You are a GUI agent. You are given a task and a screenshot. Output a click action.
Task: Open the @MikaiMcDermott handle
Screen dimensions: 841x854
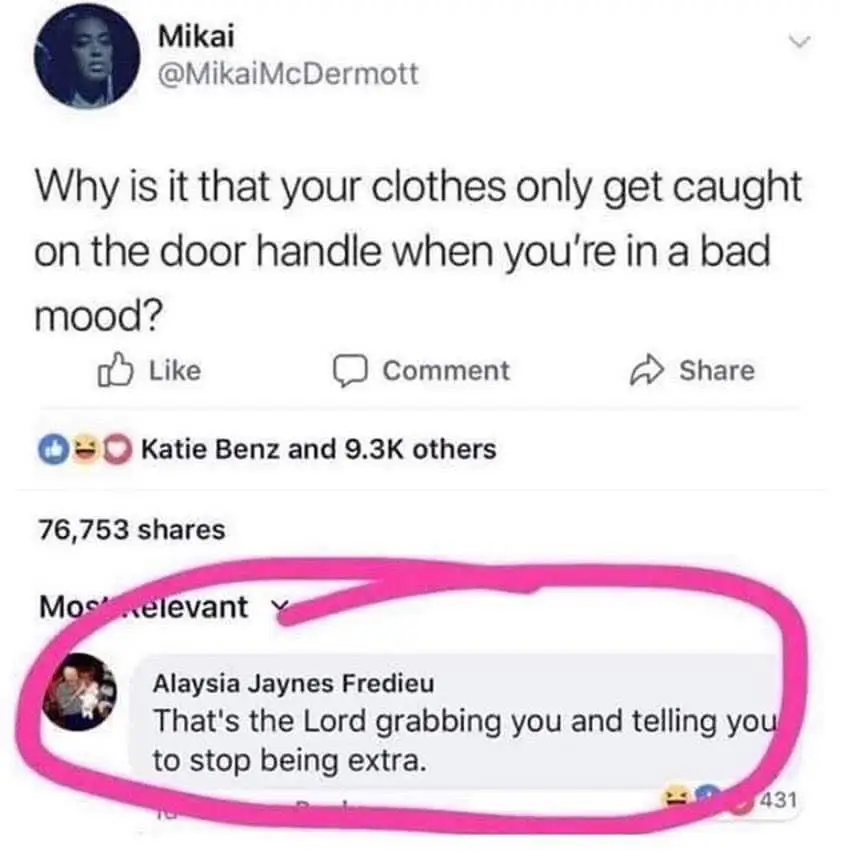pyautogui.click(x=288, y=74)
